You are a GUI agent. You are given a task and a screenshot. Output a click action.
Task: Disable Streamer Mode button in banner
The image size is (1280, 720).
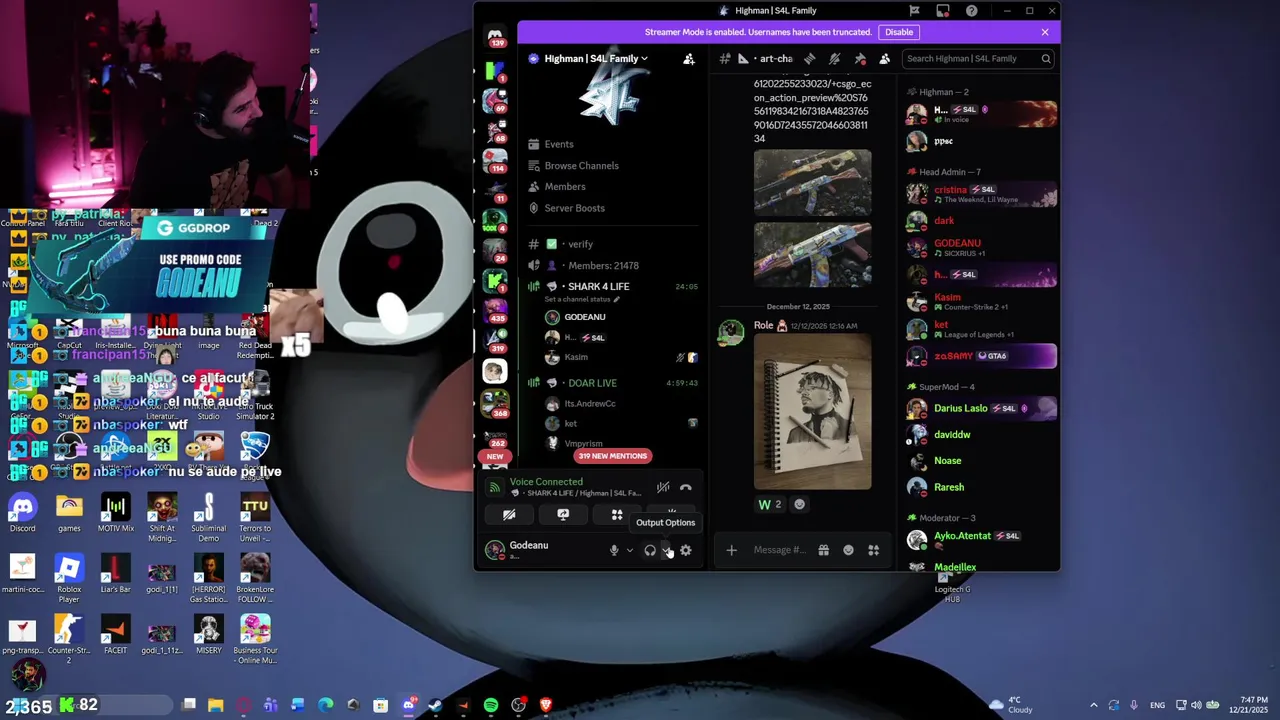[899, 32]
